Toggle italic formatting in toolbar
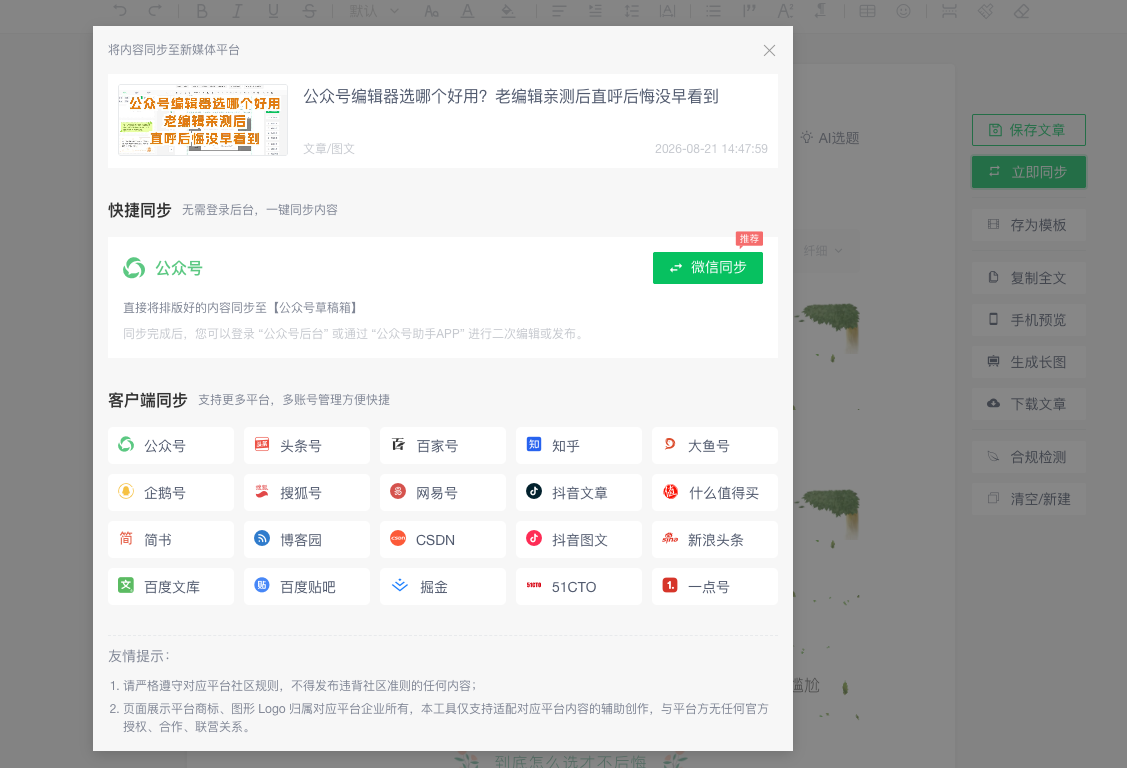Screen dimensions: 1127x768 (237, 11)
